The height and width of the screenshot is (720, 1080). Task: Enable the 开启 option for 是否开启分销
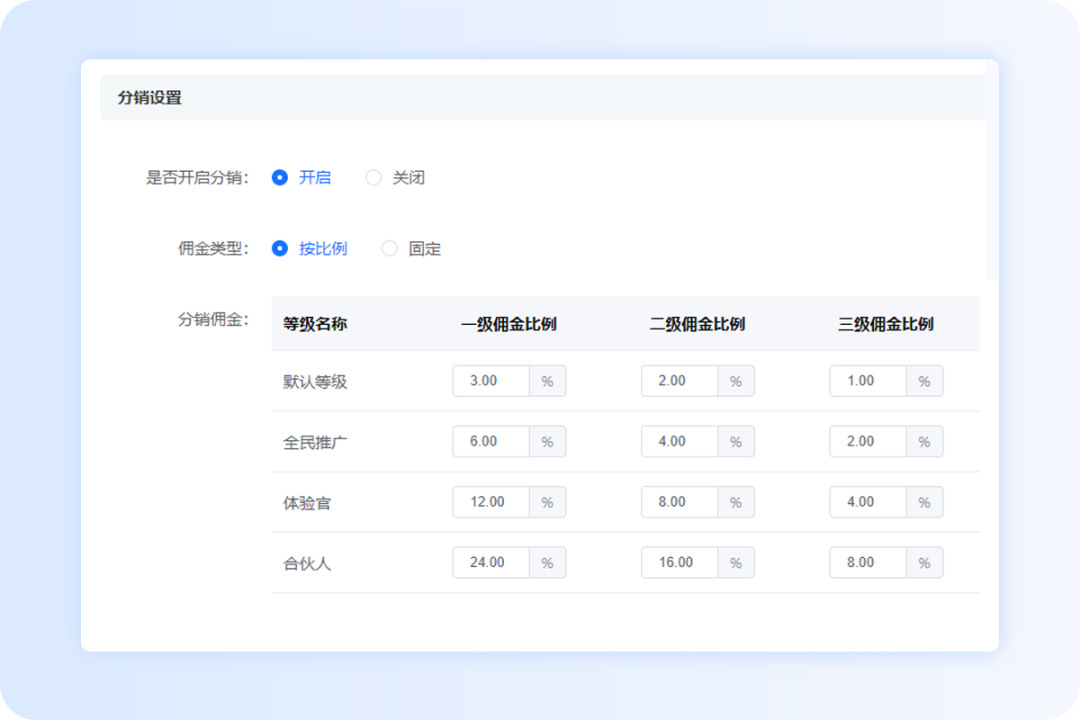(x=282, y=177)
